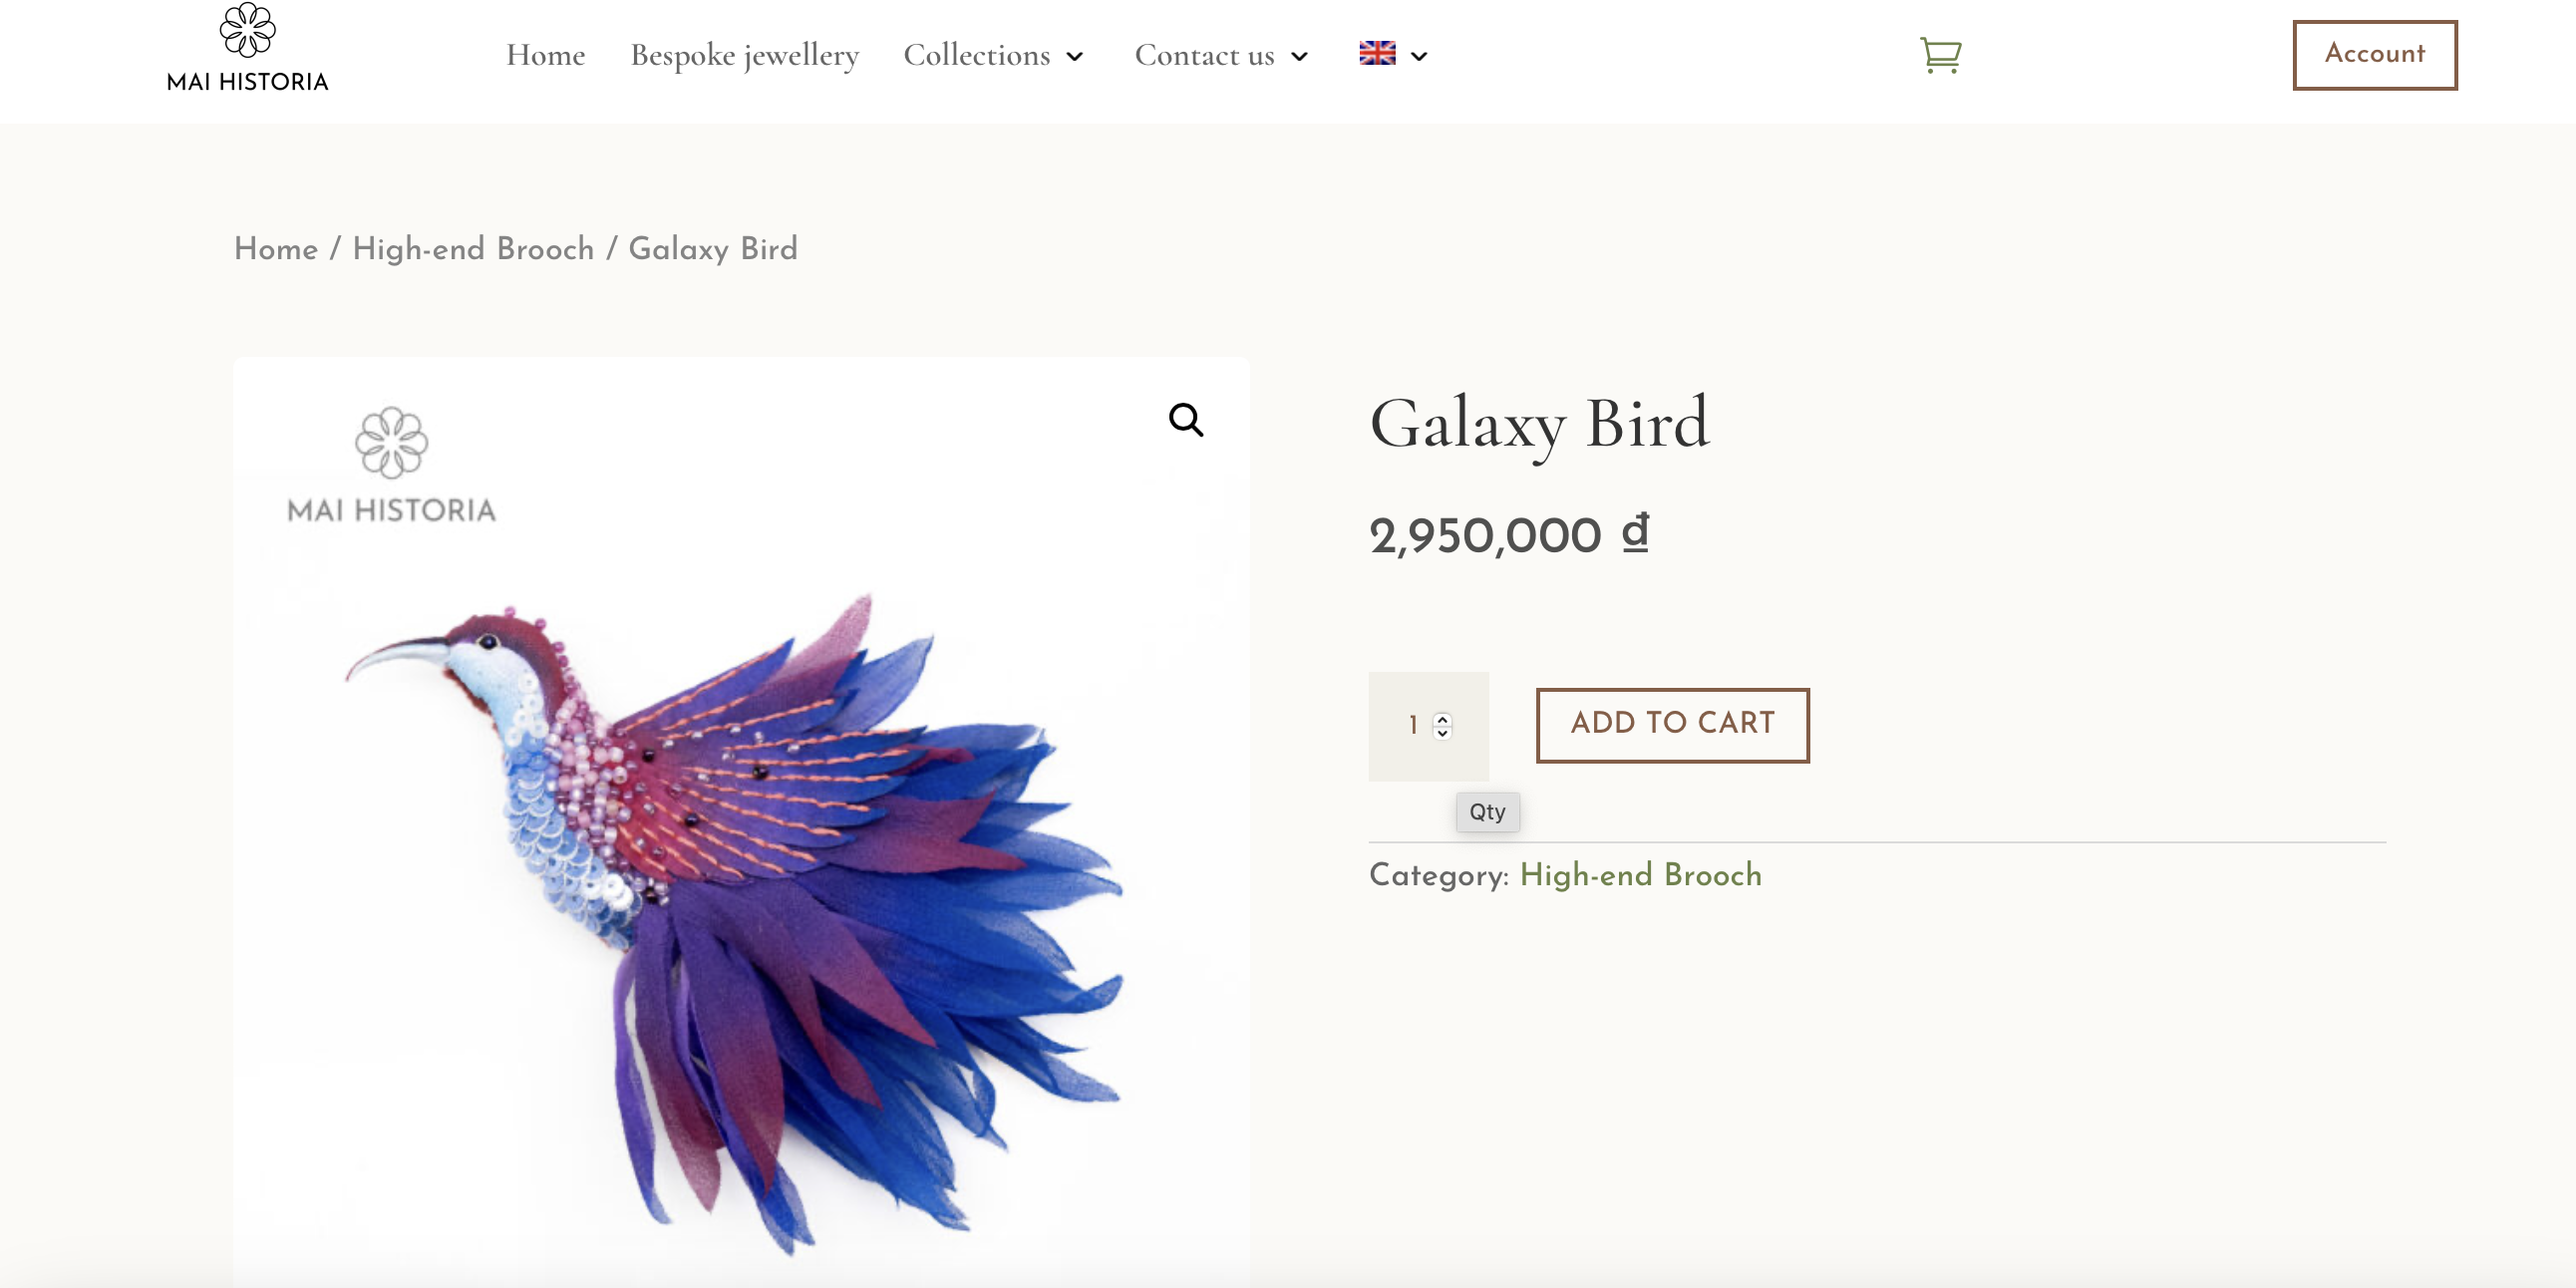The image size is (2576, 1288).
Task: Click the magnifying glass zoom icon
Action: [1186, 420]
